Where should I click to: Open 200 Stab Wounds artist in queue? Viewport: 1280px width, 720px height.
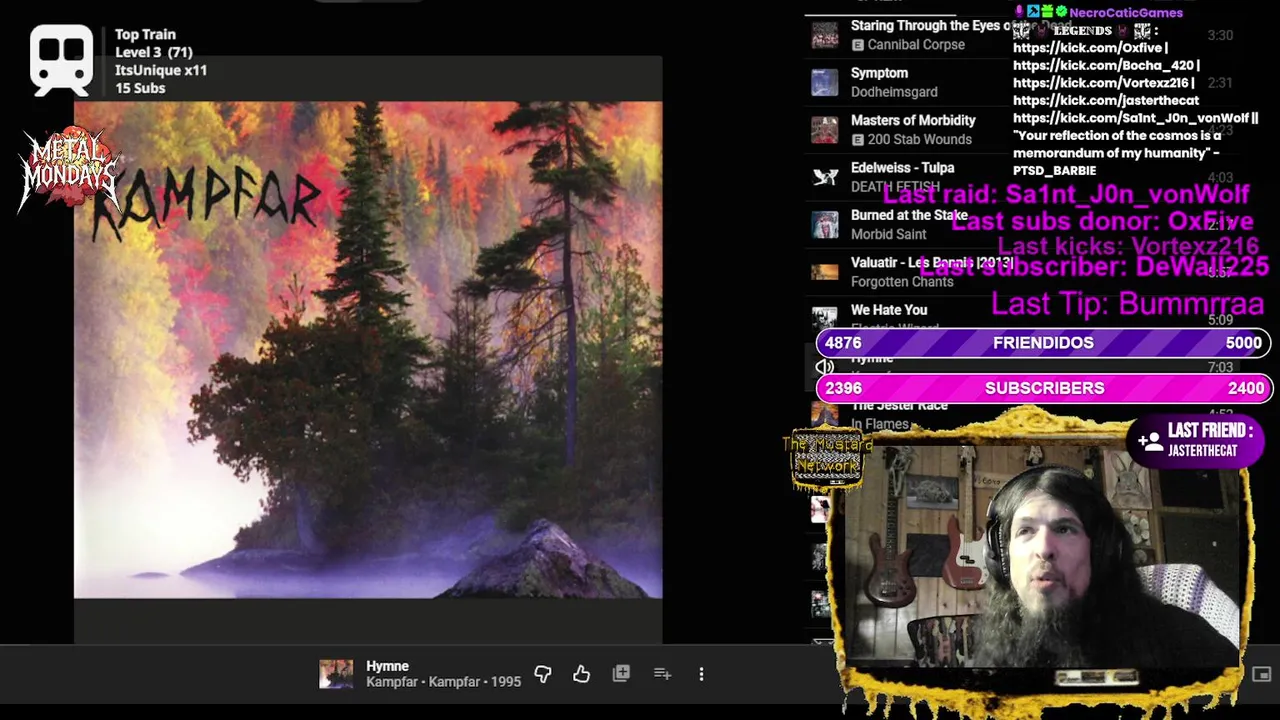click(x=919, y=139)
